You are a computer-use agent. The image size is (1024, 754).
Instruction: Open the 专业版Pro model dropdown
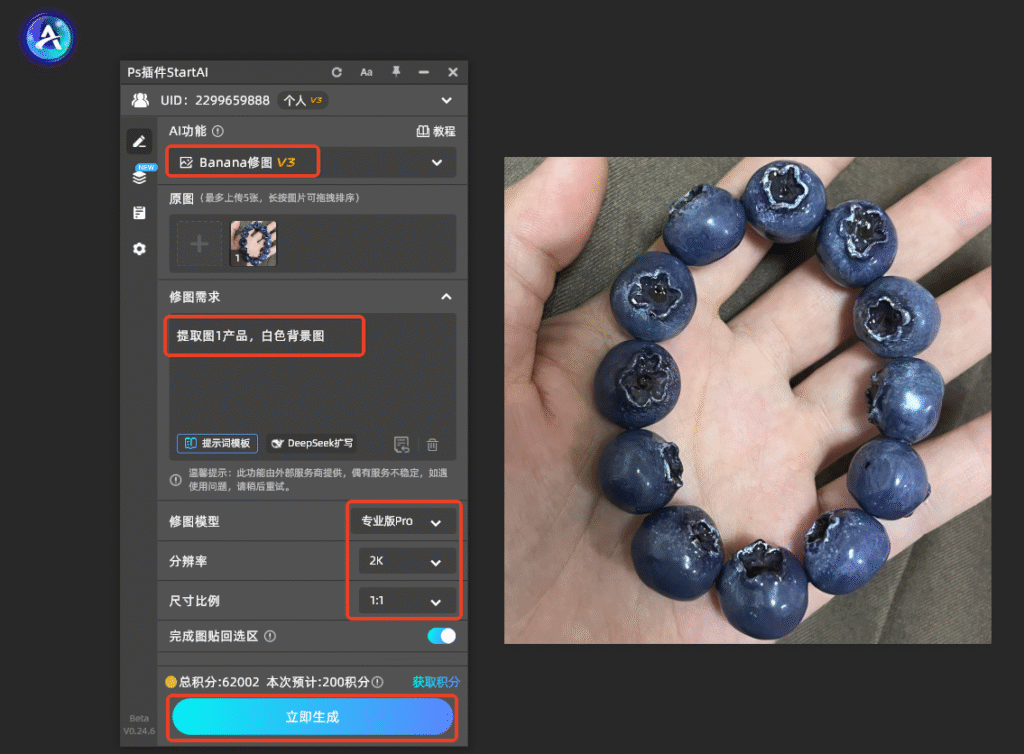[402, 522]
